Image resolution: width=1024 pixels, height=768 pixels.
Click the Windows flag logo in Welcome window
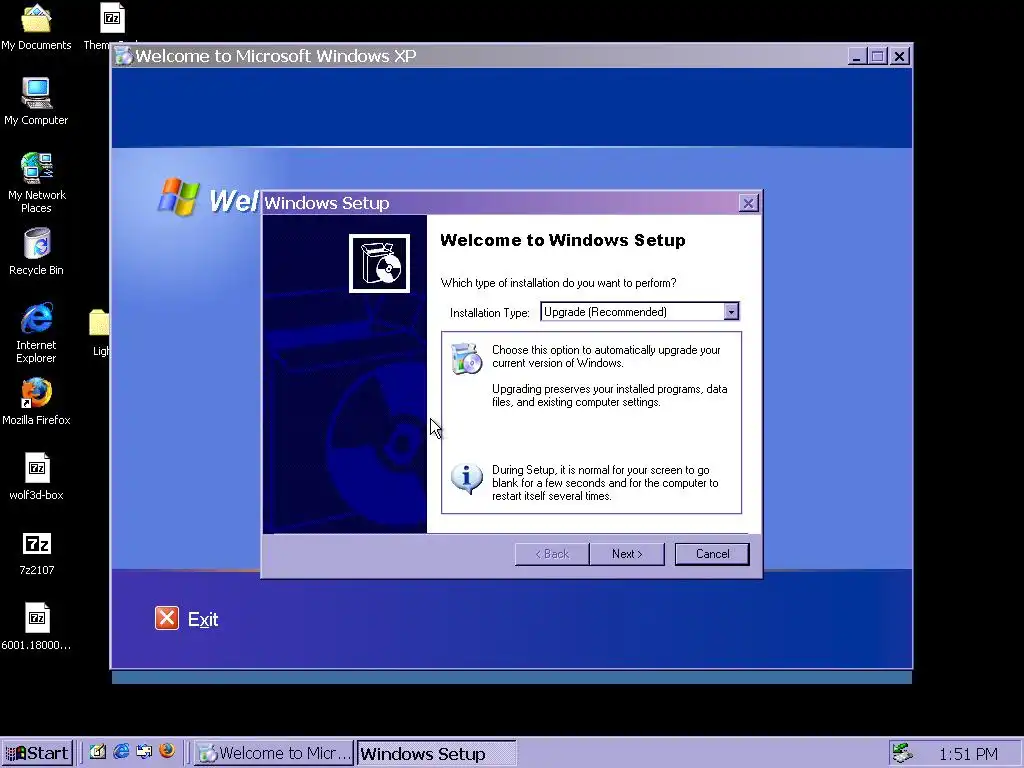pyautogui.click(x=178, y=197)
